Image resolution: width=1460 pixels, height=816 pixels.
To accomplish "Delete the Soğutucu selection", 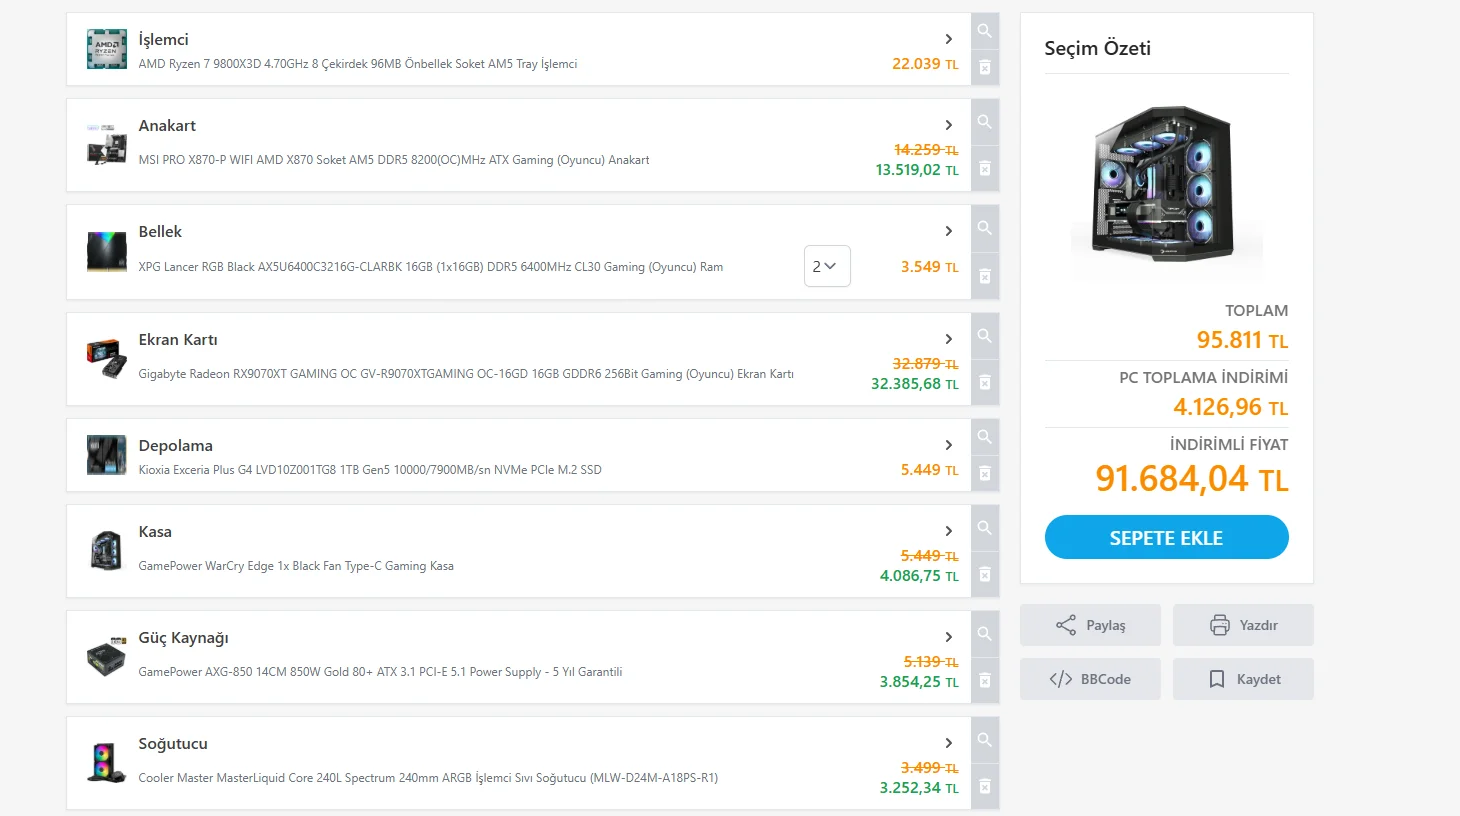I will click(x=985, y=786).
